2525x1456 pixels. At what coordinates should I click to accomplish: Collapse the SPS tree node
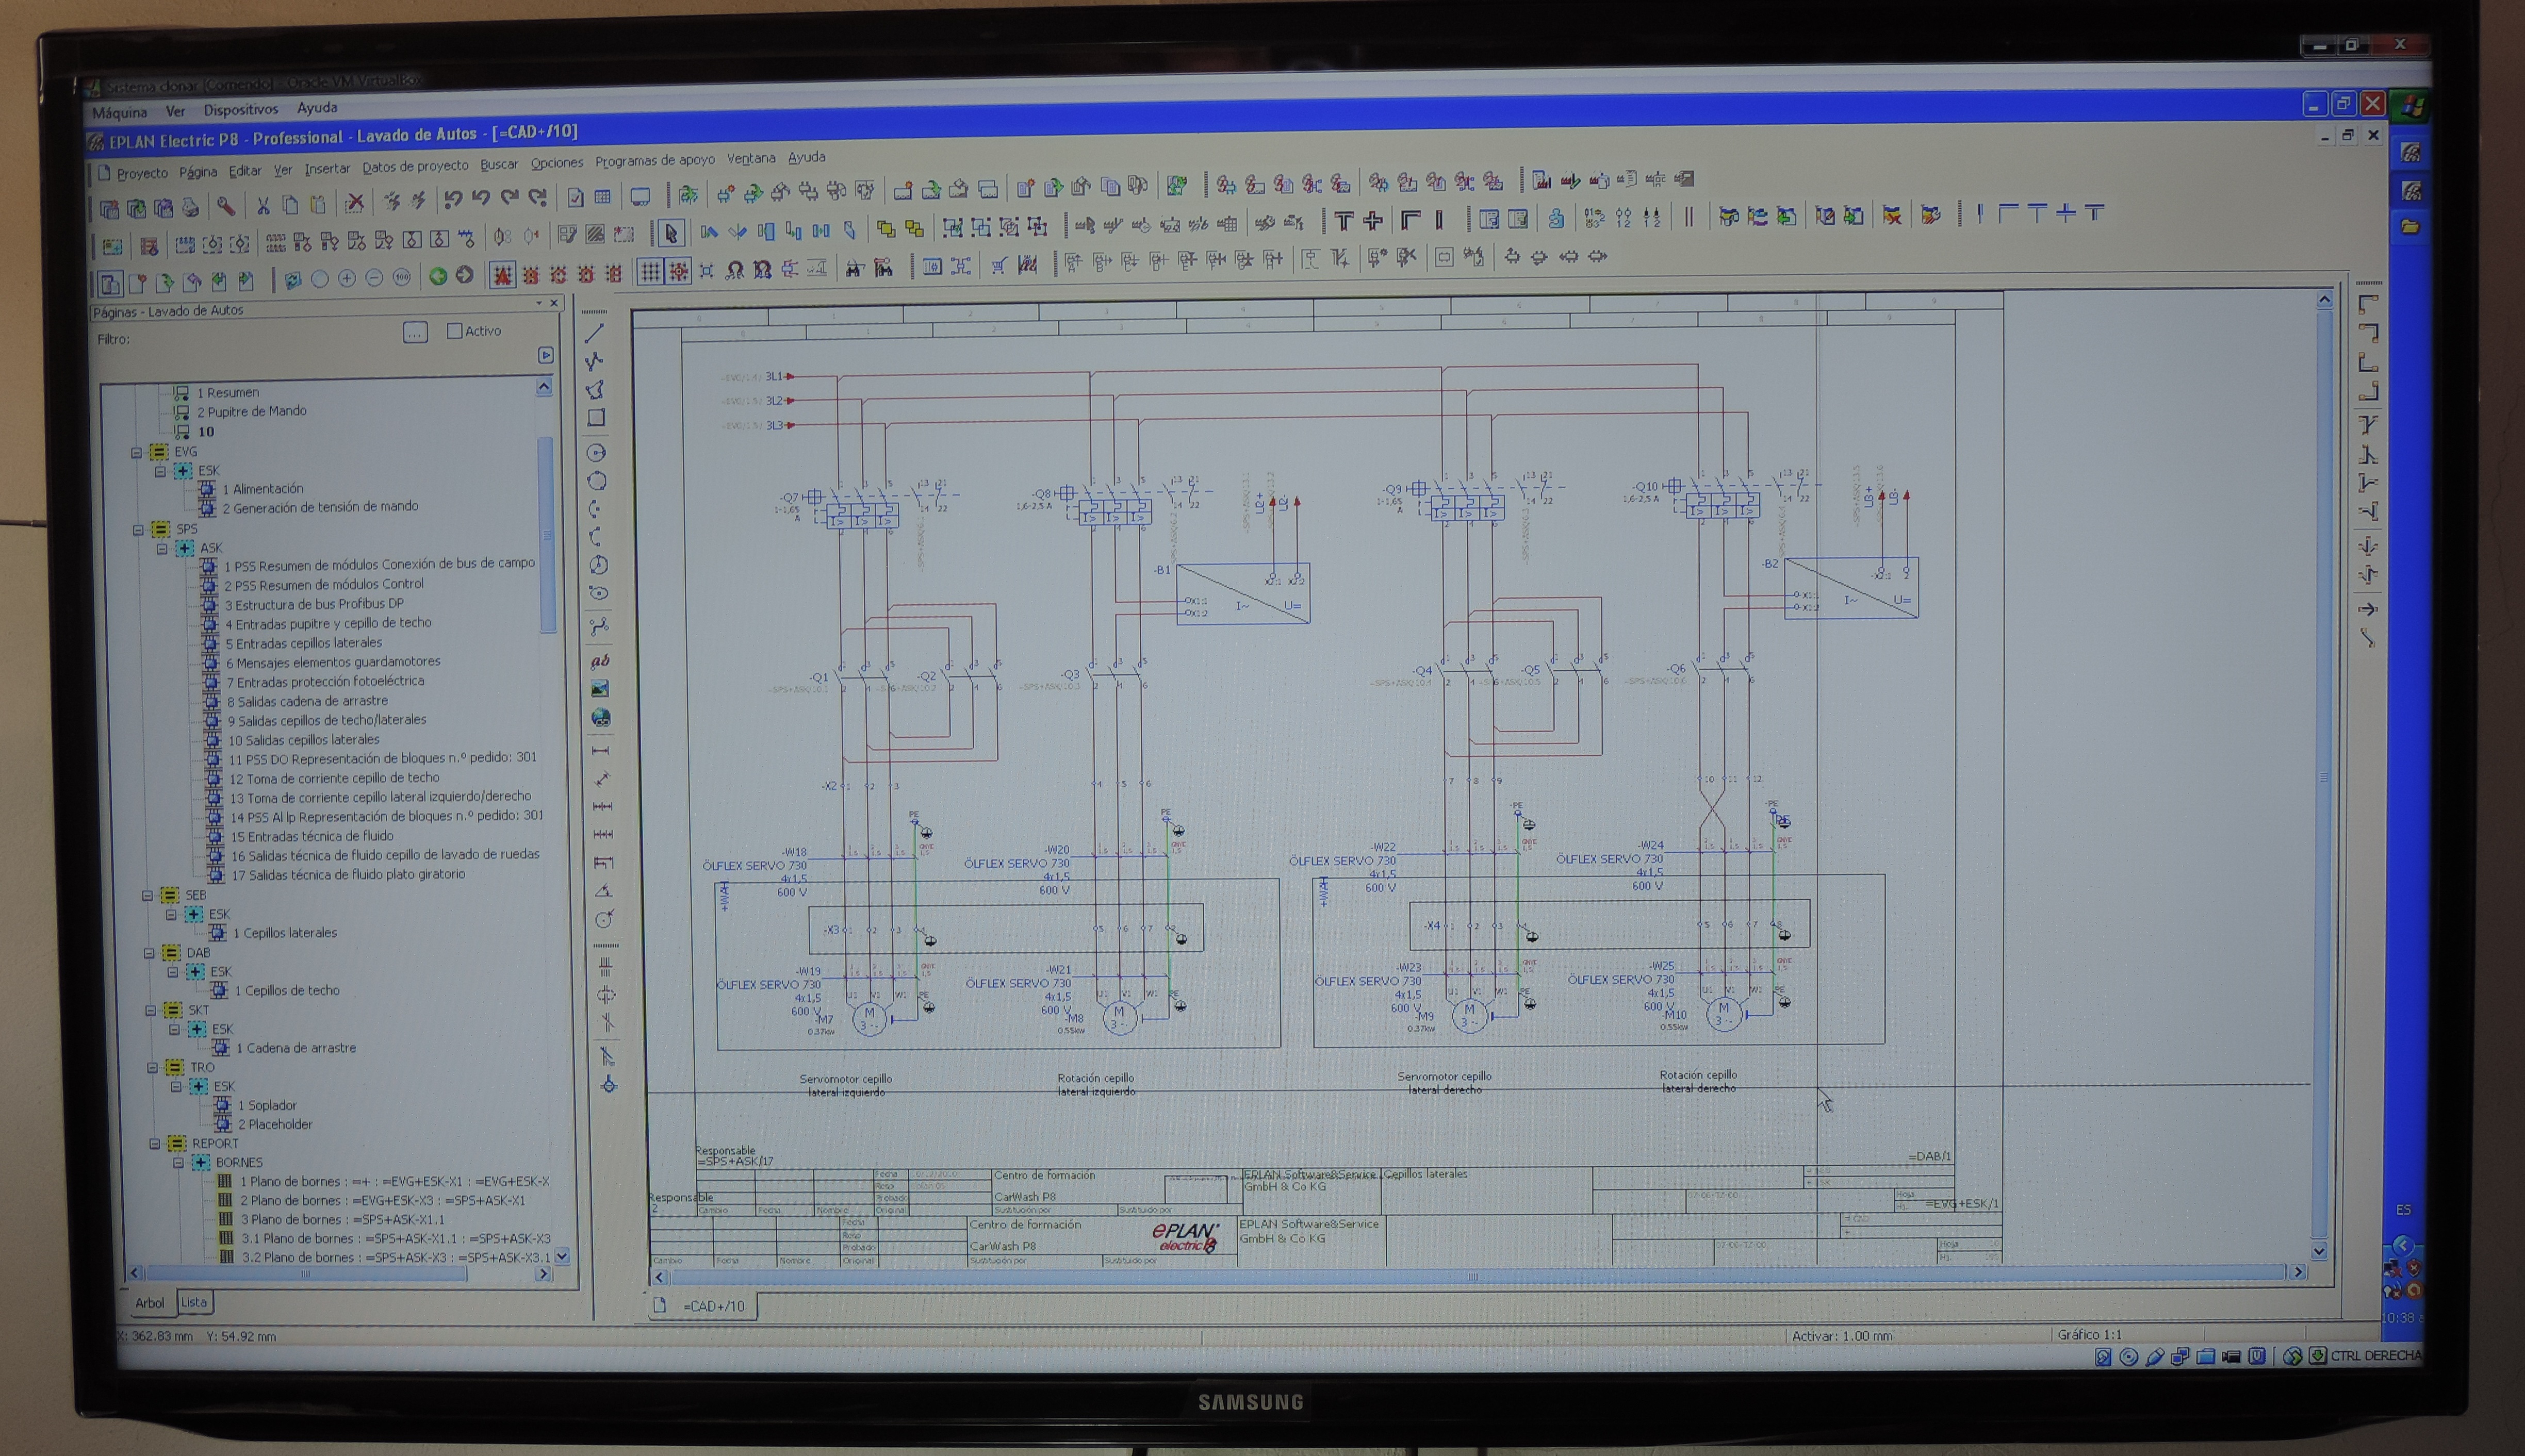(138, 530)
